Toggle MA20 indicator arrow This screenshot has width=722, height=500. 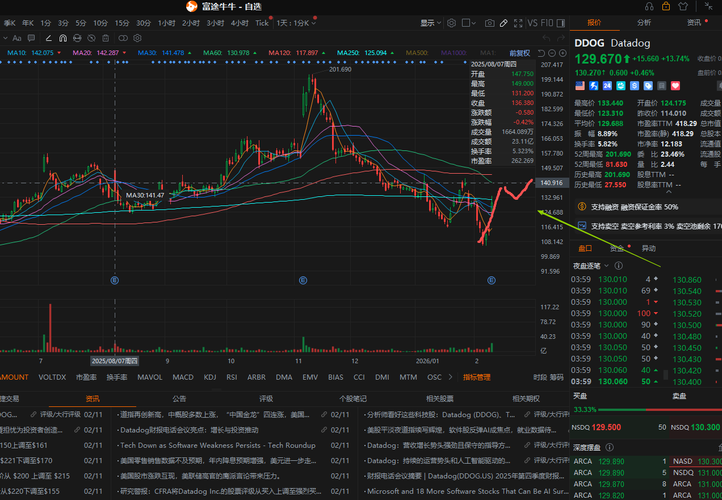[x=124, y=53]
